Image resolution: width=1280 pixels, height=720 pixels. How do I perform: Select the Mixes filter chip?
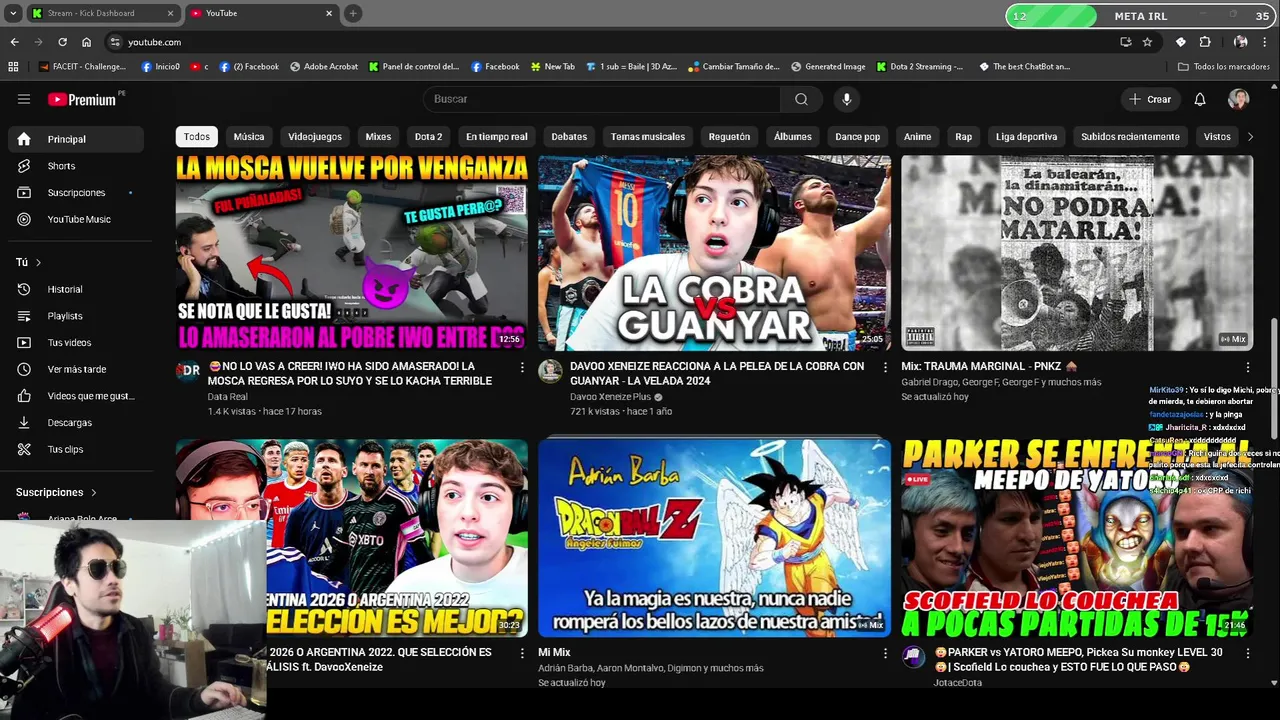click(x=378, y=136)
